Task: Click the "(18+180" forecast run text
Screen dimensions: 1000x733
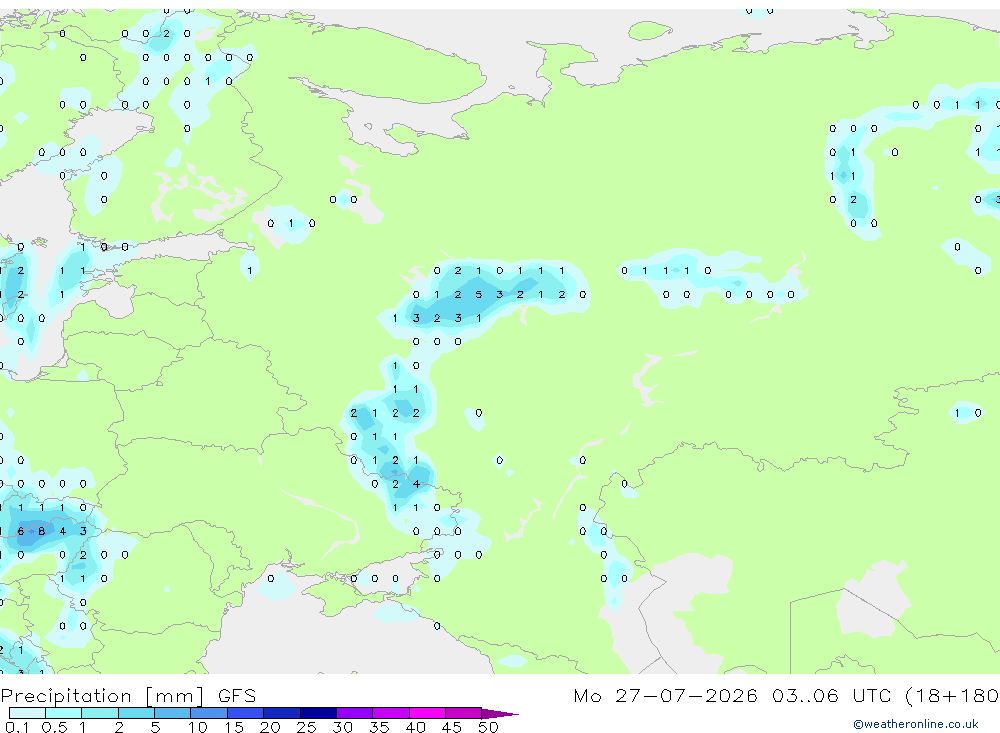Action: 952,695
